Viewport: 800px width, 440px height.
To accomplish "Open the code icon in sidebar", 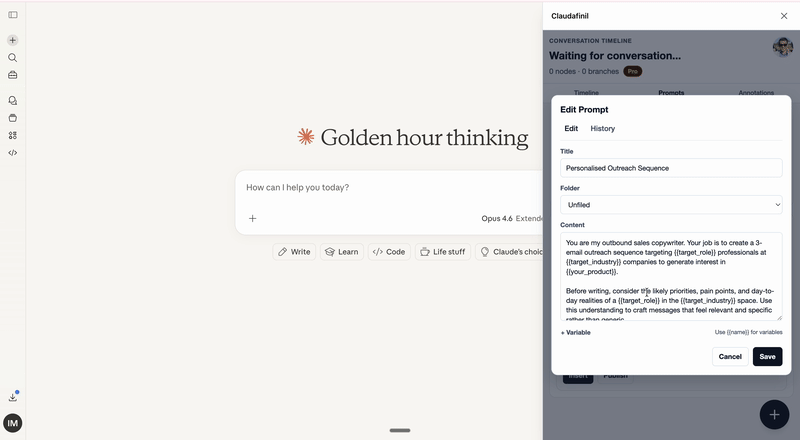I will pos(13,153).
